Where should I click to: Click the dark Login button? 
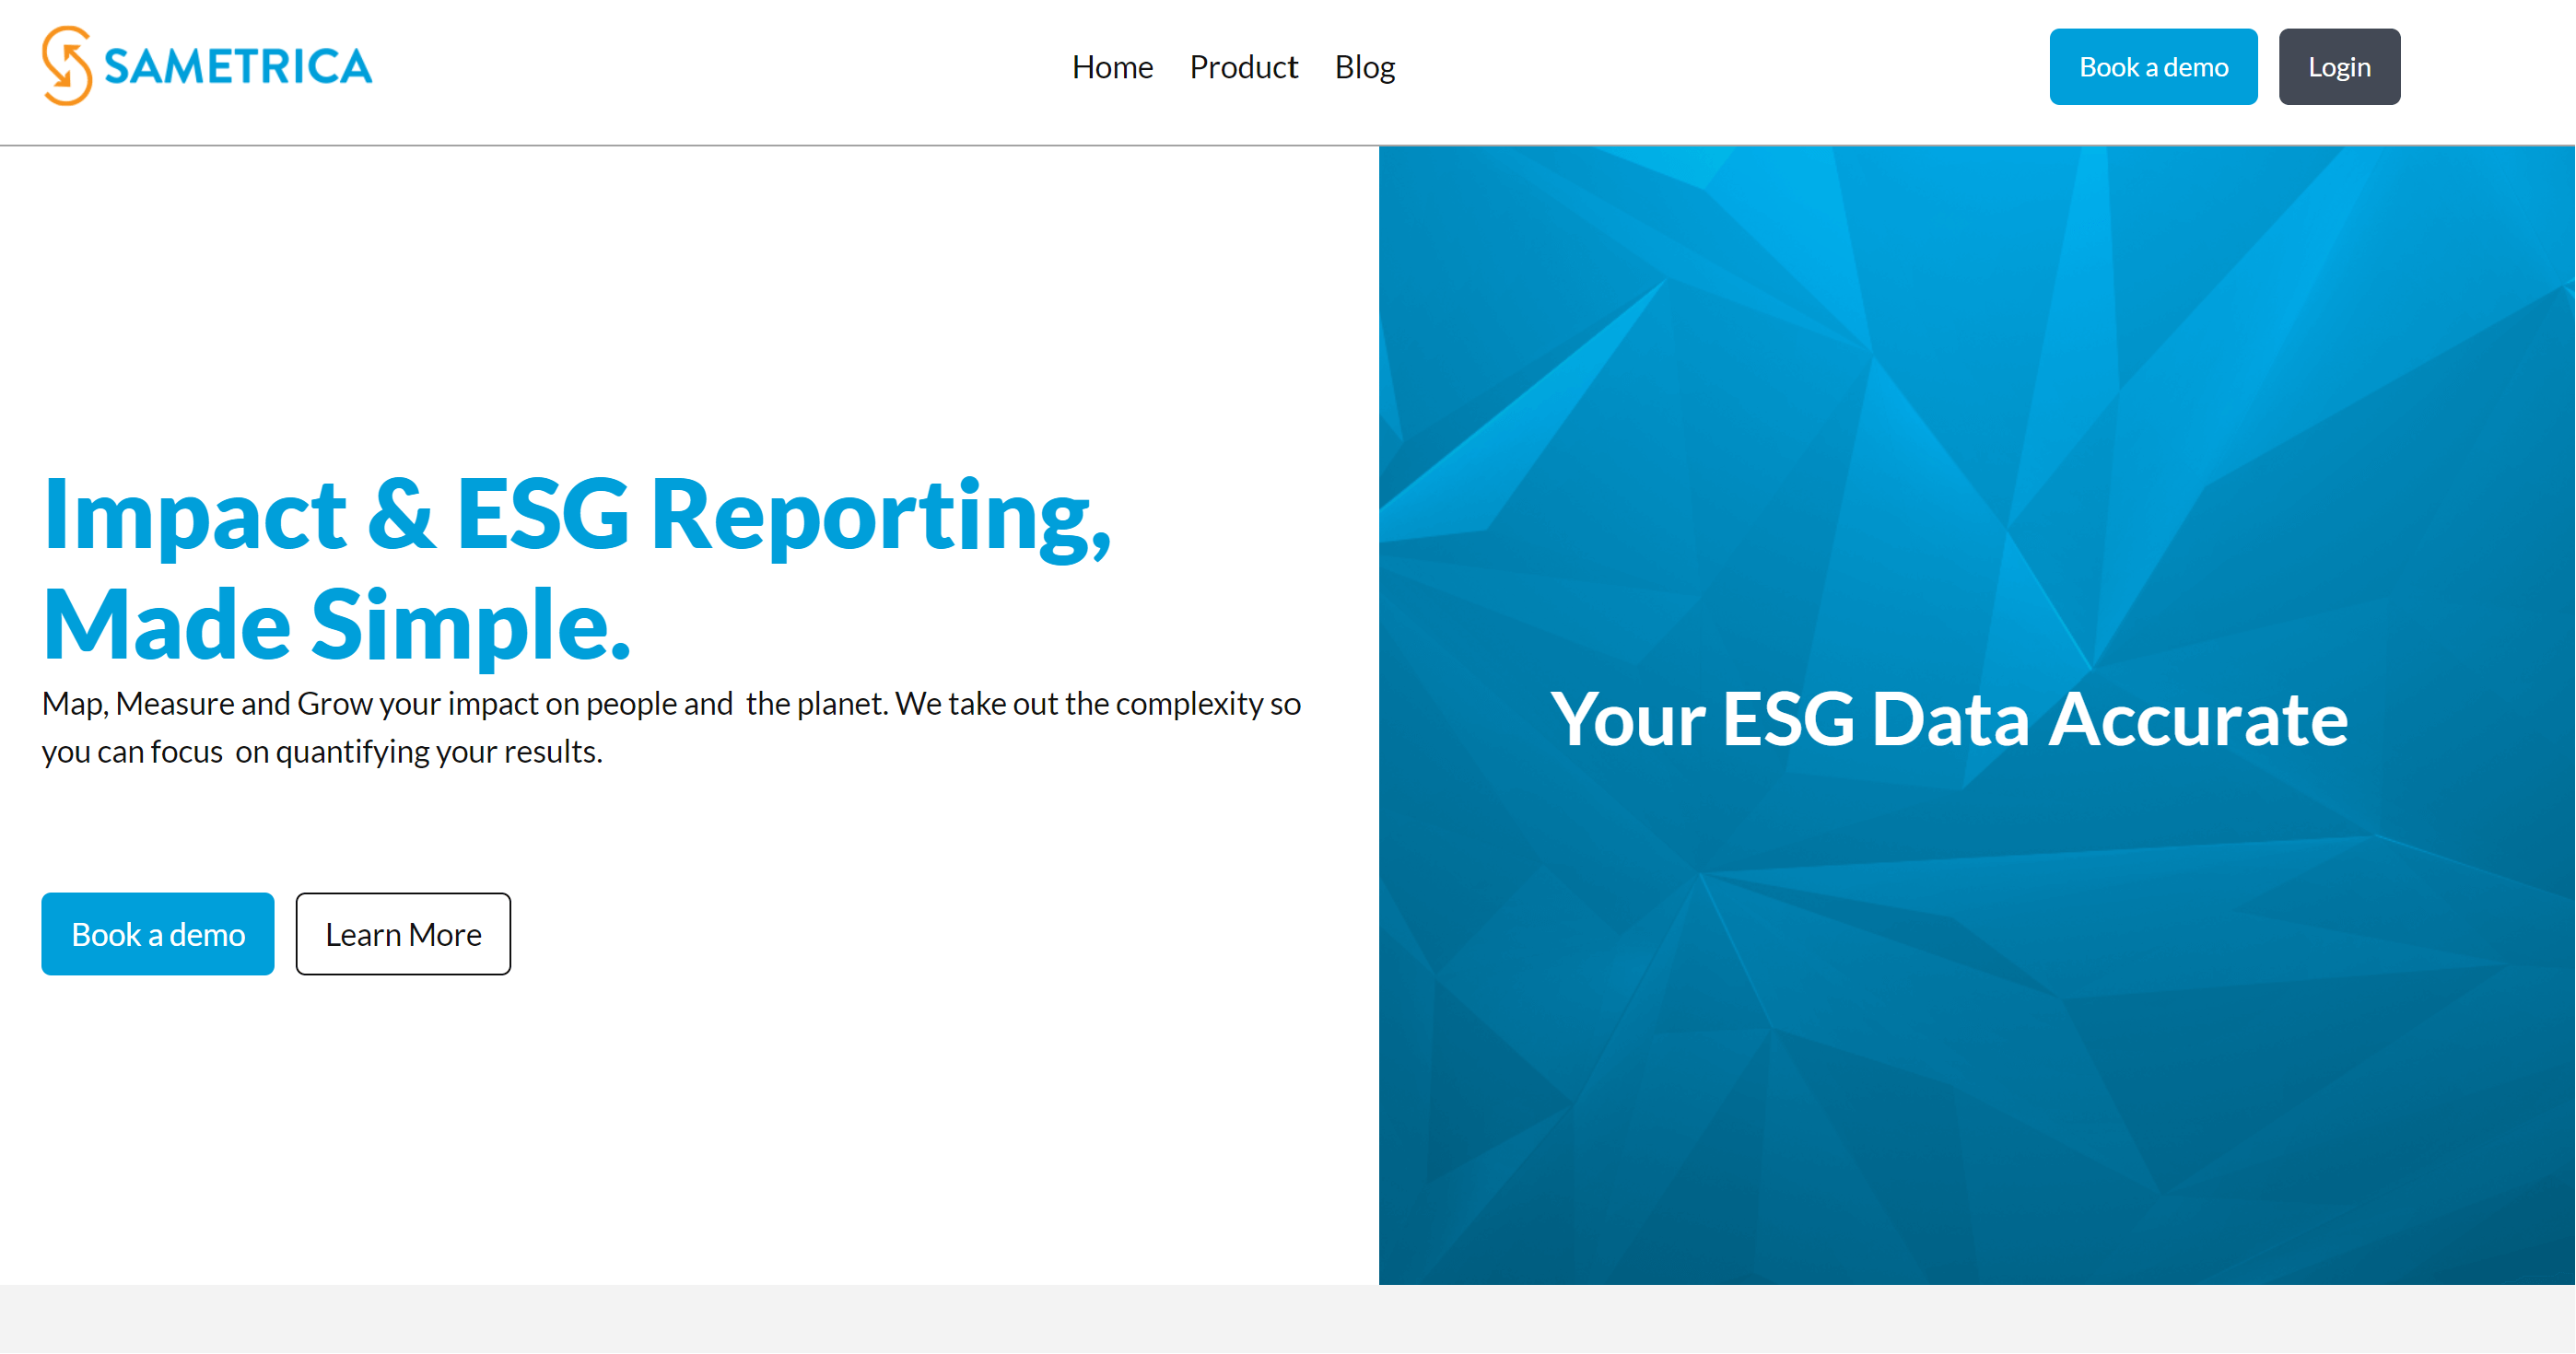[2338, 67]
